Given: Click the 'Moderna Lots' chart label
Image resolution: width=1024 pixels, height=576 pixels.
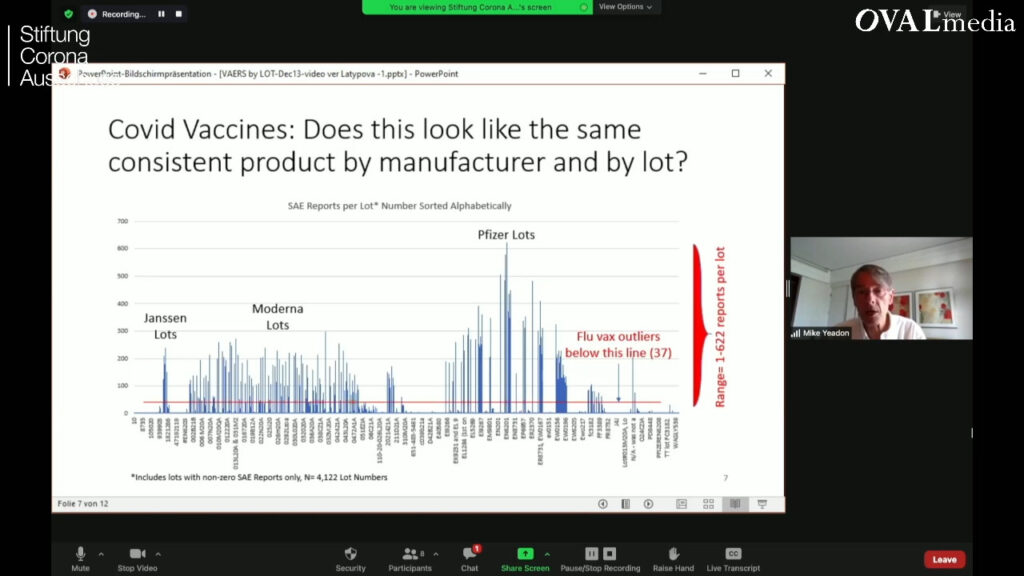Looking at the screenshot, I should tap(278, 317).
